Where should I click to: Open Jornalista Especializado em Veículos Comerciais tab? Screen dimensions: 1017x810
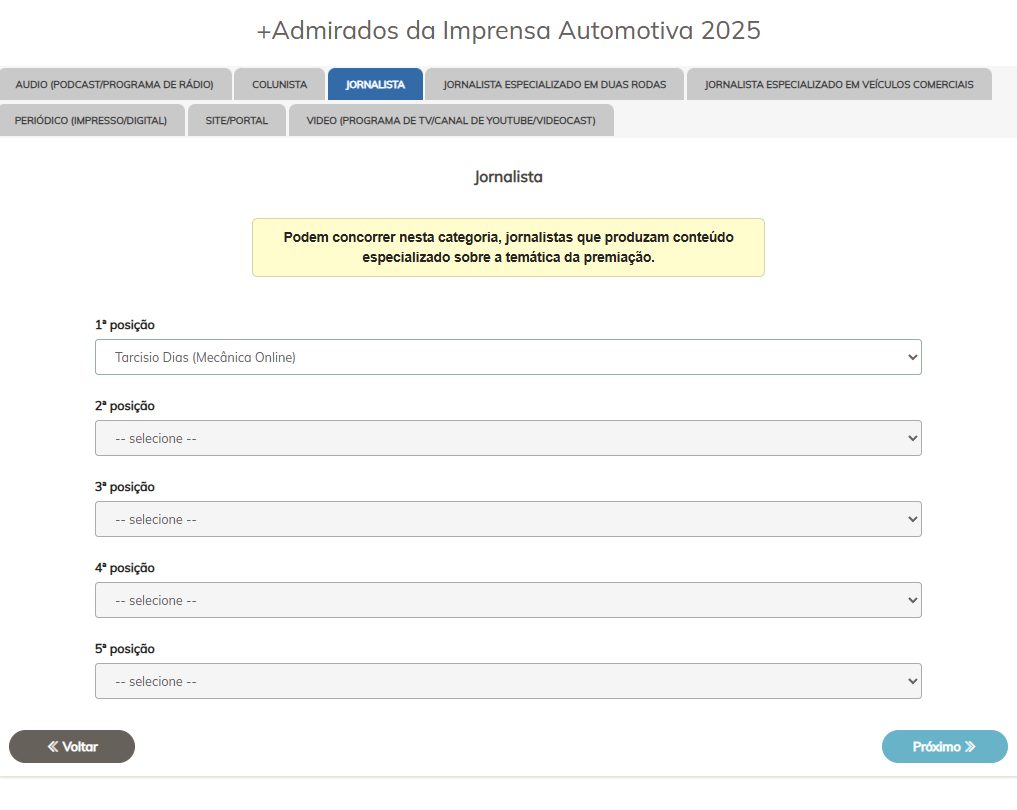click(x=839, y=84)
